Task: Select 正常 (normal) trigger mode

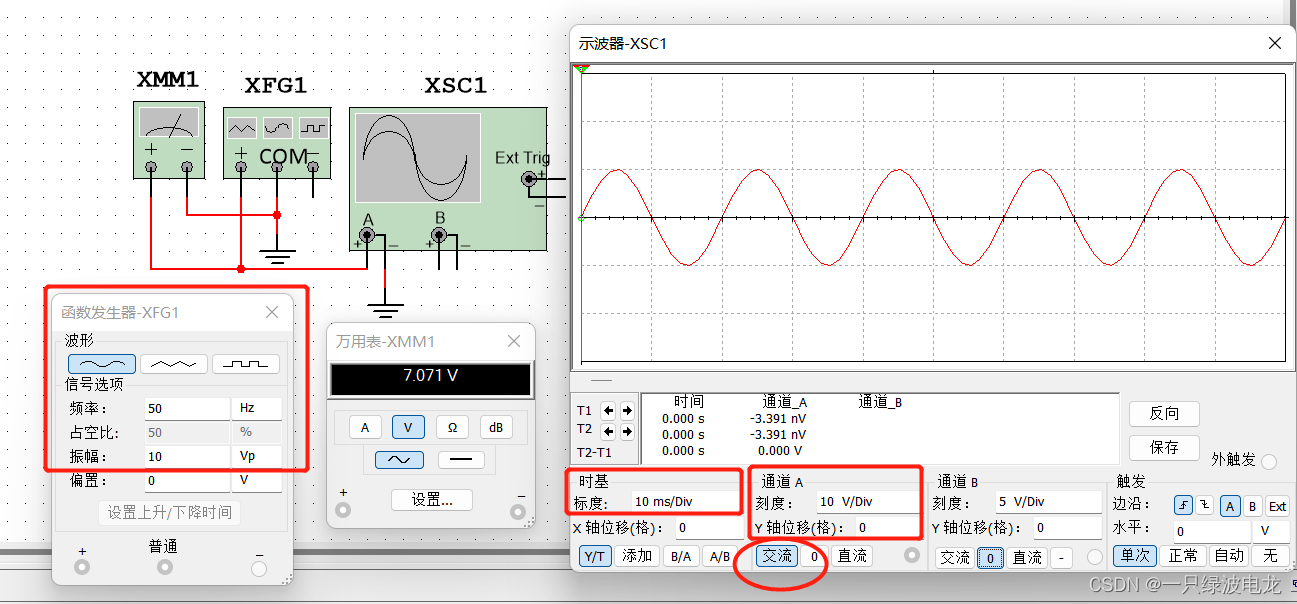Action: point(1183,555)
